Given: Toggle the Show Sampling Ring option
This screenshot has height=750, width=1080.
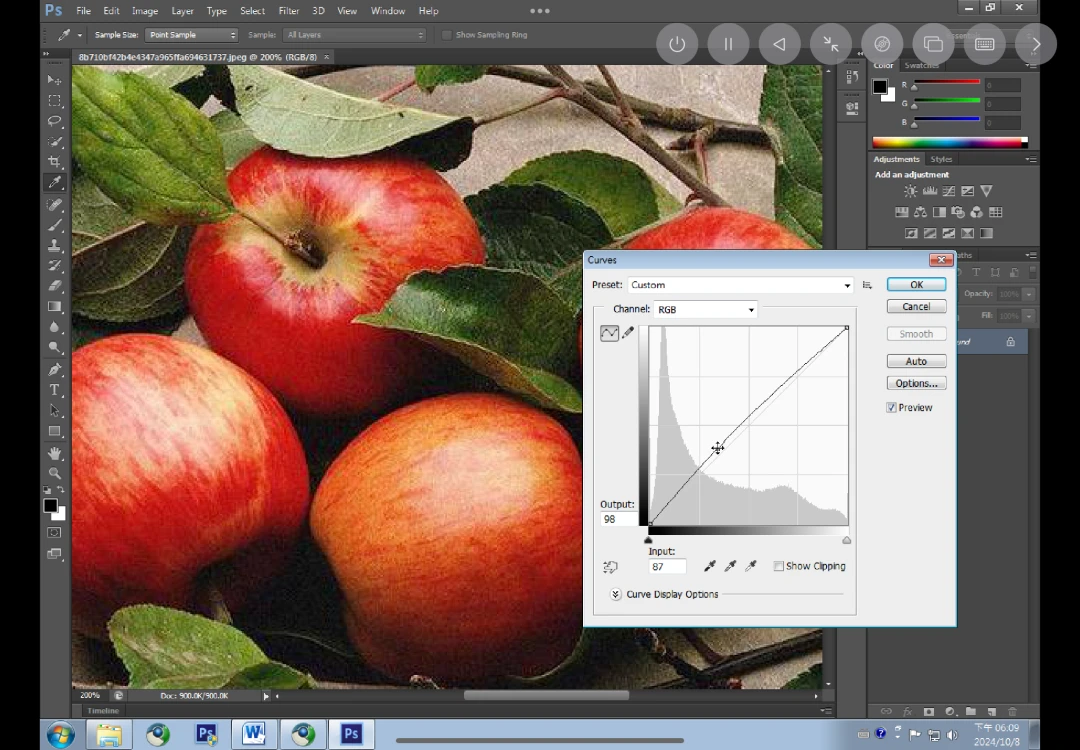Looking at the screenshot, I should 447,35.
